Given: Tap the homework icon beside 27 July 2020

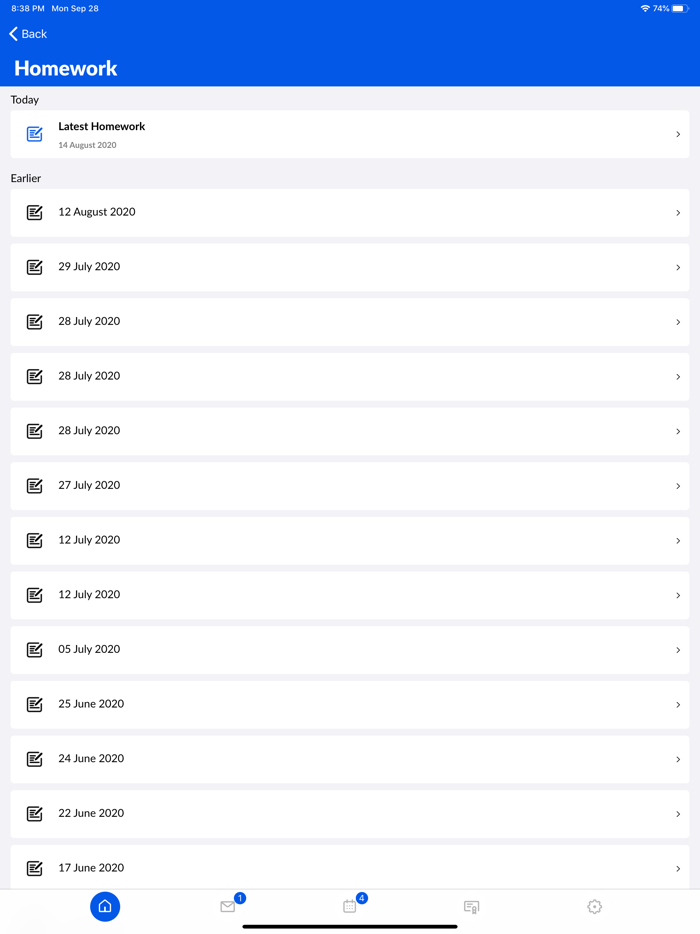Looking at the screenshot, I should [35, 485].
